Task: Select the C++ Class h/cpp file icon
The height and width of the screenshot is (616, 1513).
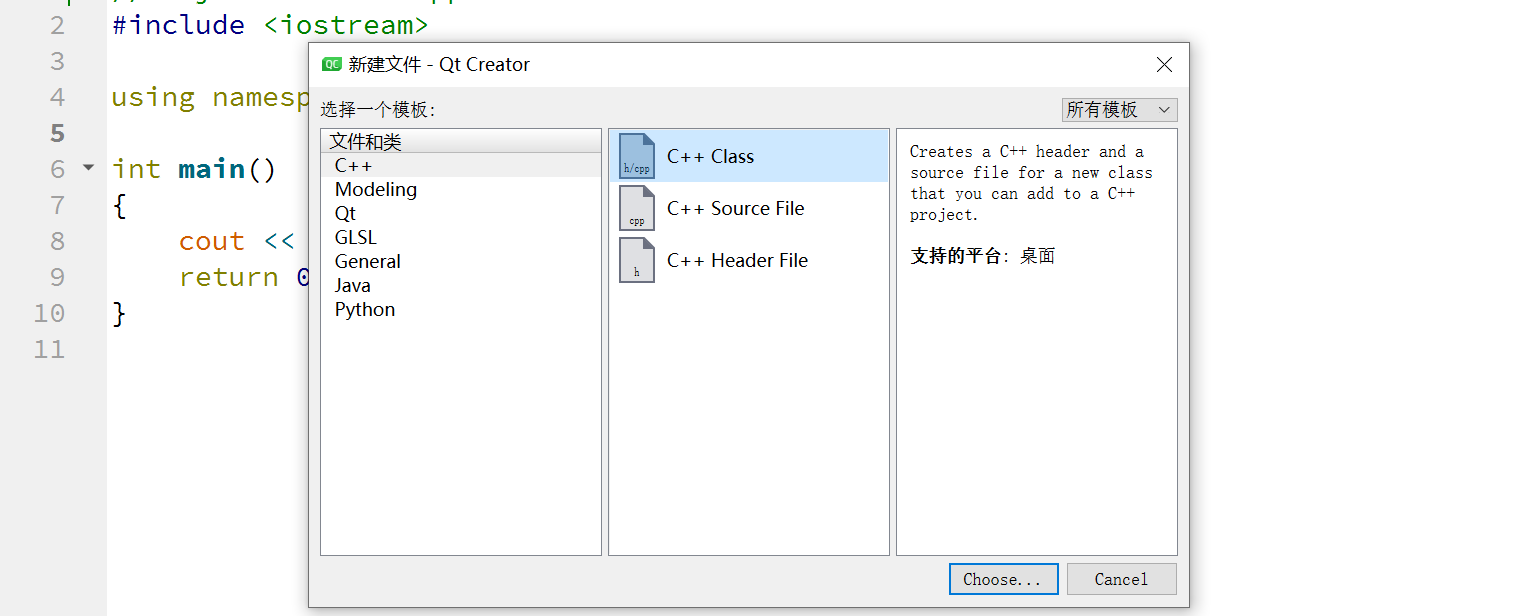Action: pyautogui.click(x=637, y=156)
